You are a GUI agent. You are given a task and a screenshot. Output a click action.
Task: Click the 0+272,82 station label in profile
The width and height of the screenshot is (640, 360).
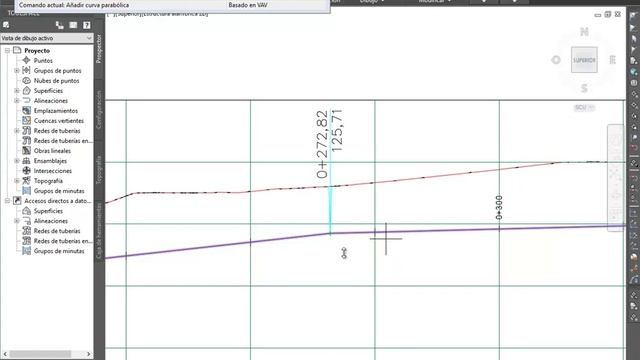click(x=322, y=144)
